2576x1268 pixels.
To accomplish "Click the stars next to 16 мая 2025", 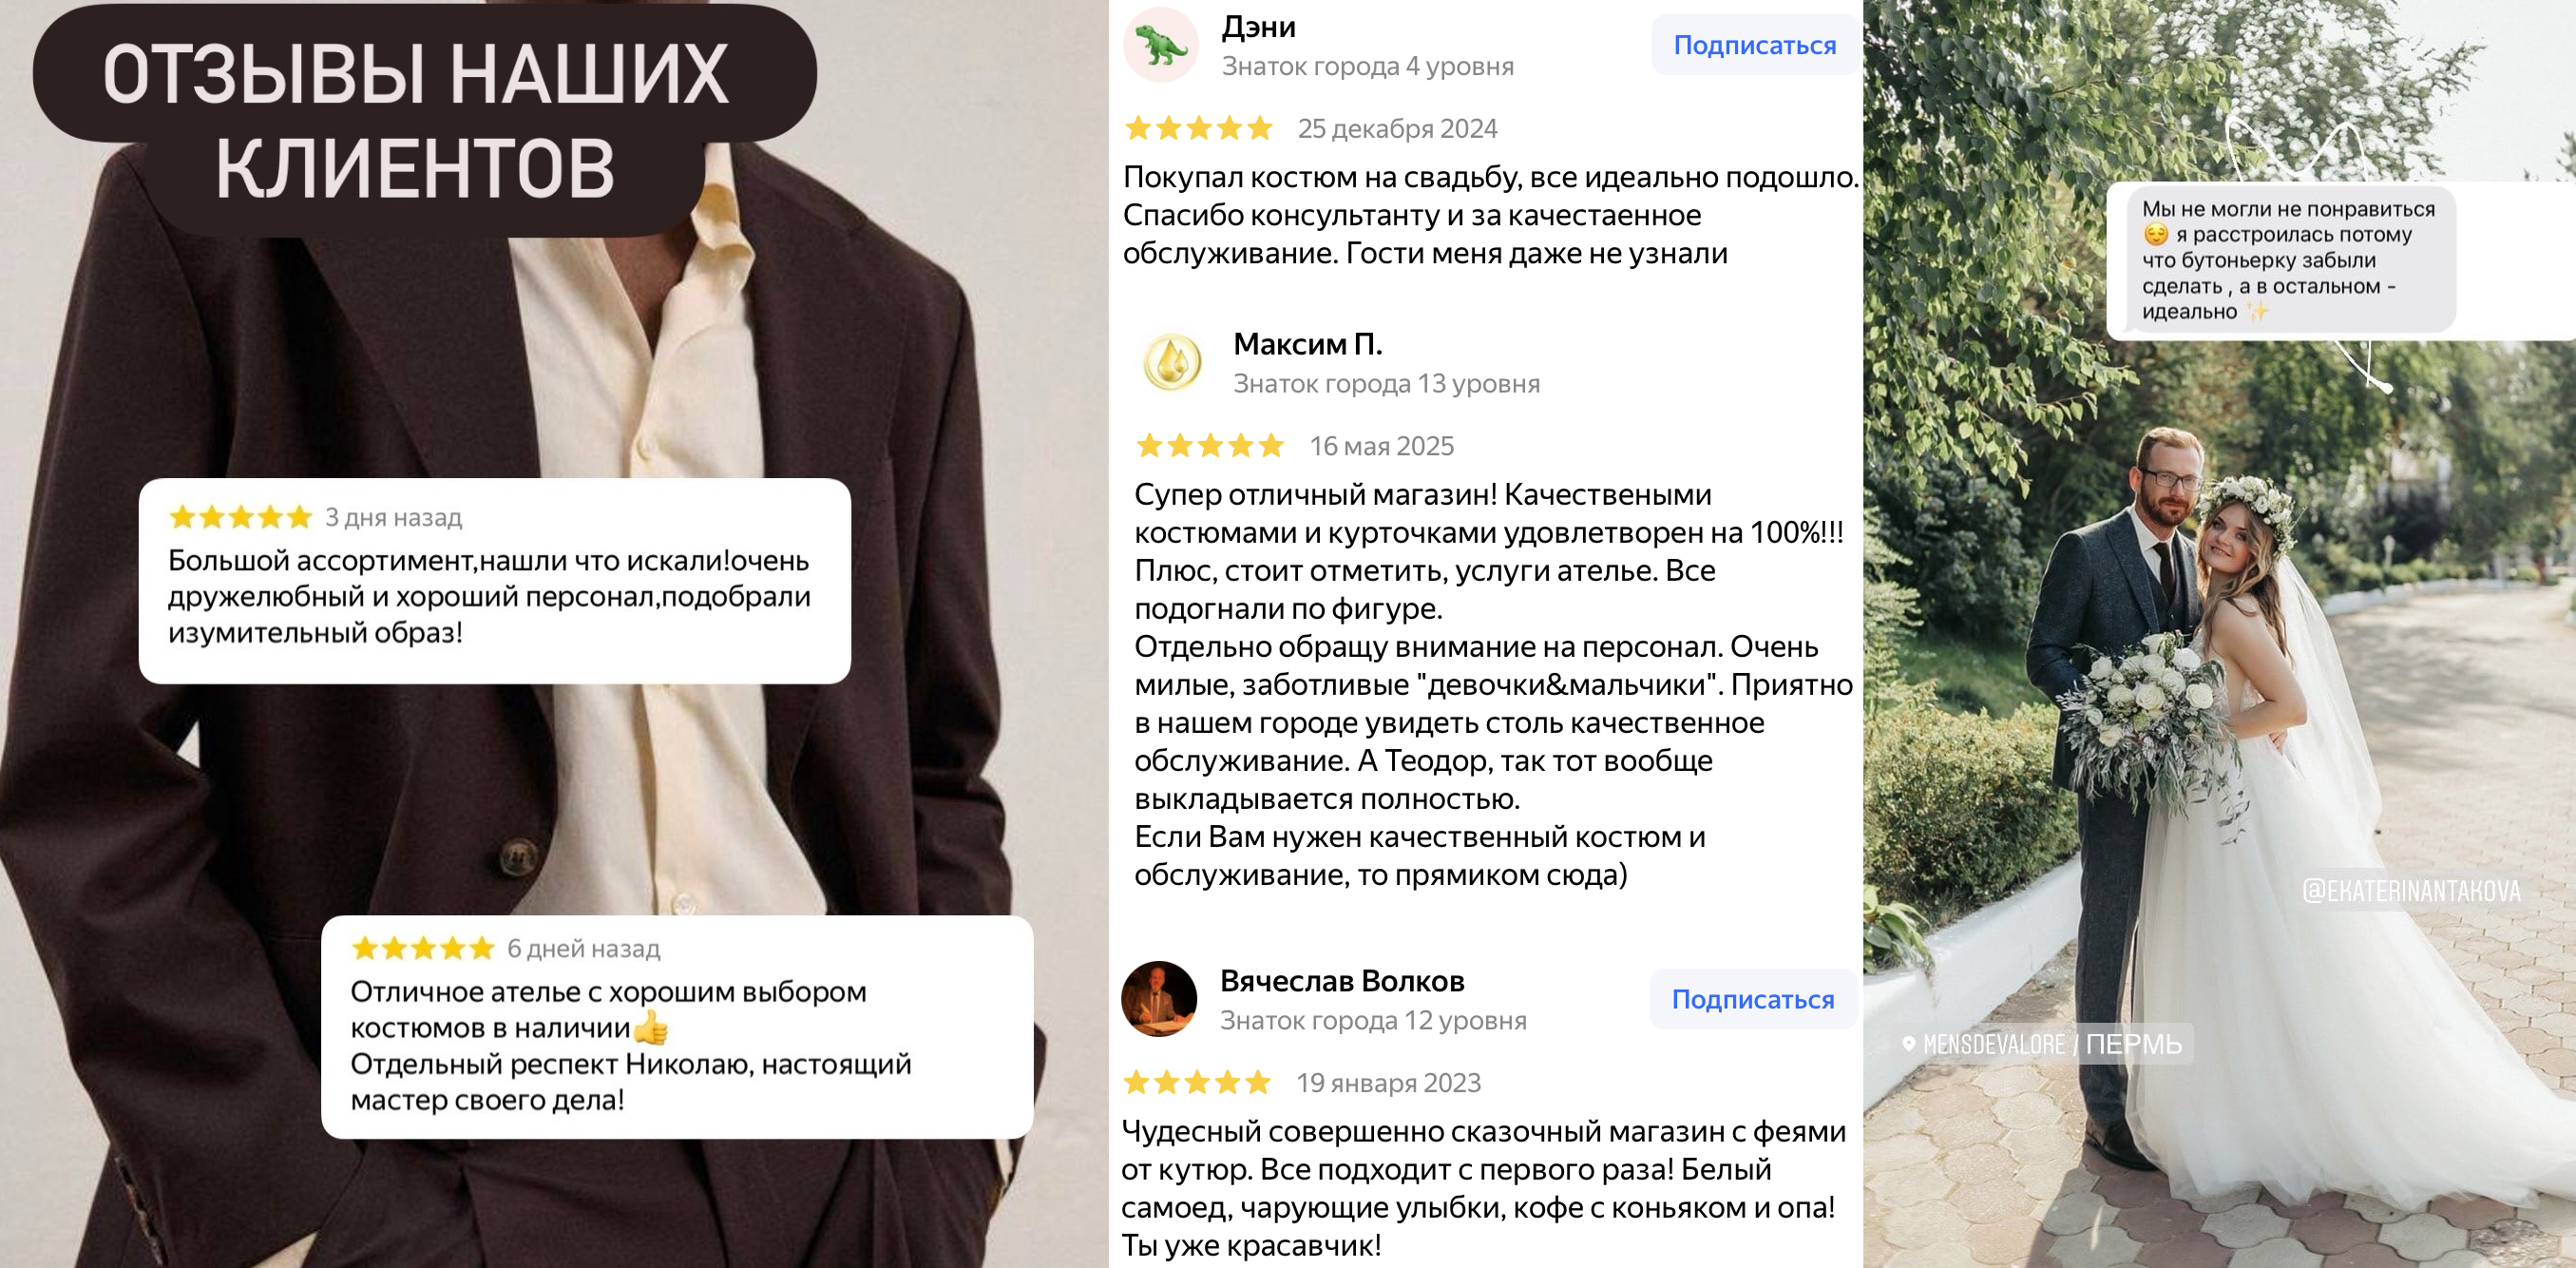I will point(1210,446).
